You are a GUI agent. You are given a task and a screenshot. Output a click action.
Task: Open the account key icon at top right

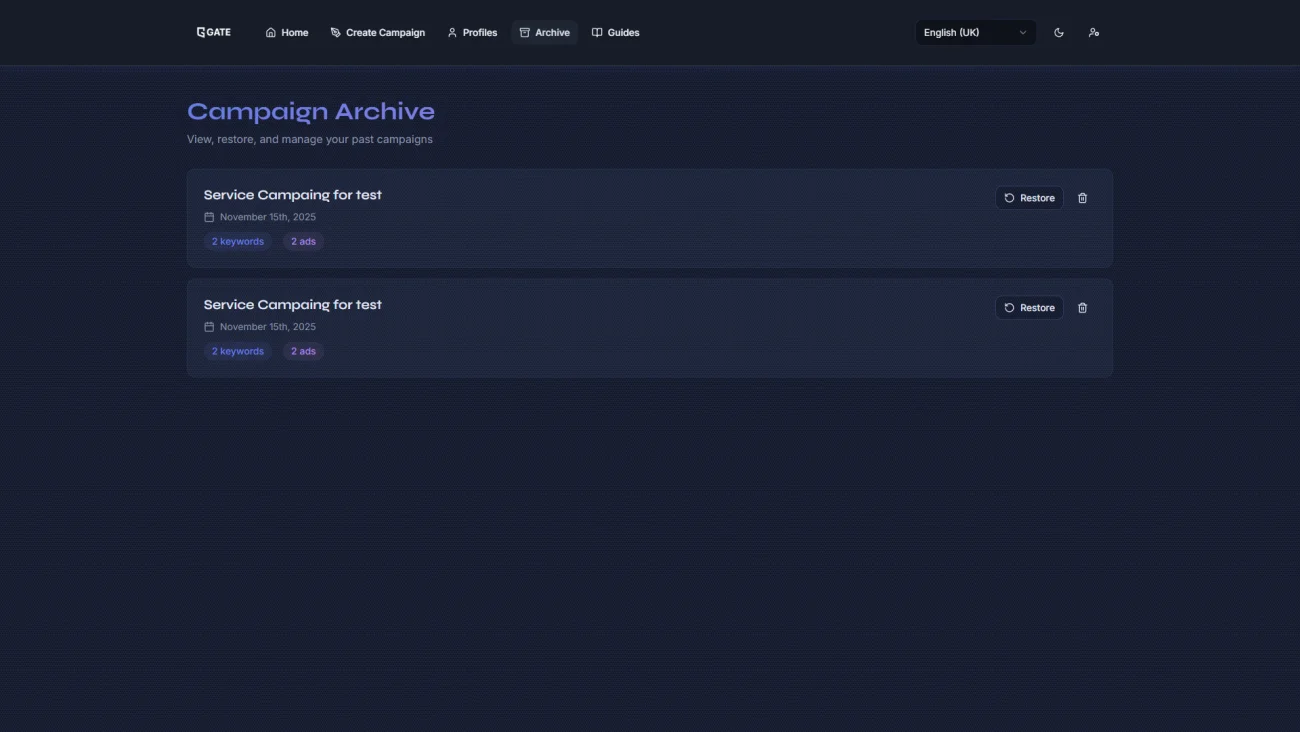tap(1094, 32)
